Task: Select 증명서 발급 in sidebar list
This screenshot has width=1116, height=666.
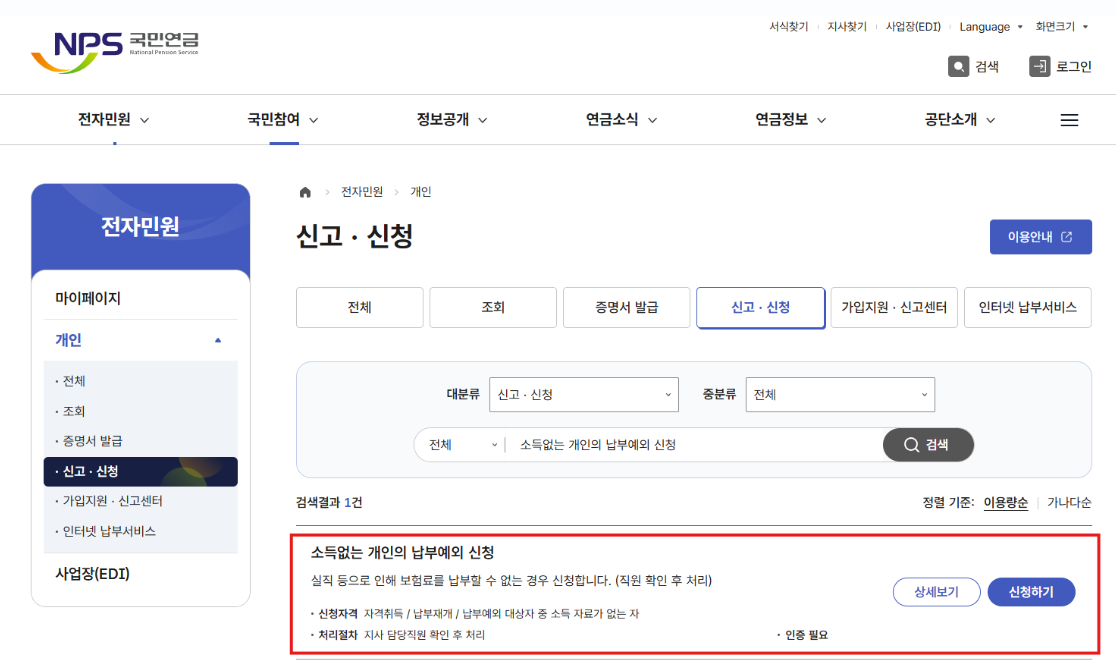Action: pyautogui.click(x=92, y=440)
